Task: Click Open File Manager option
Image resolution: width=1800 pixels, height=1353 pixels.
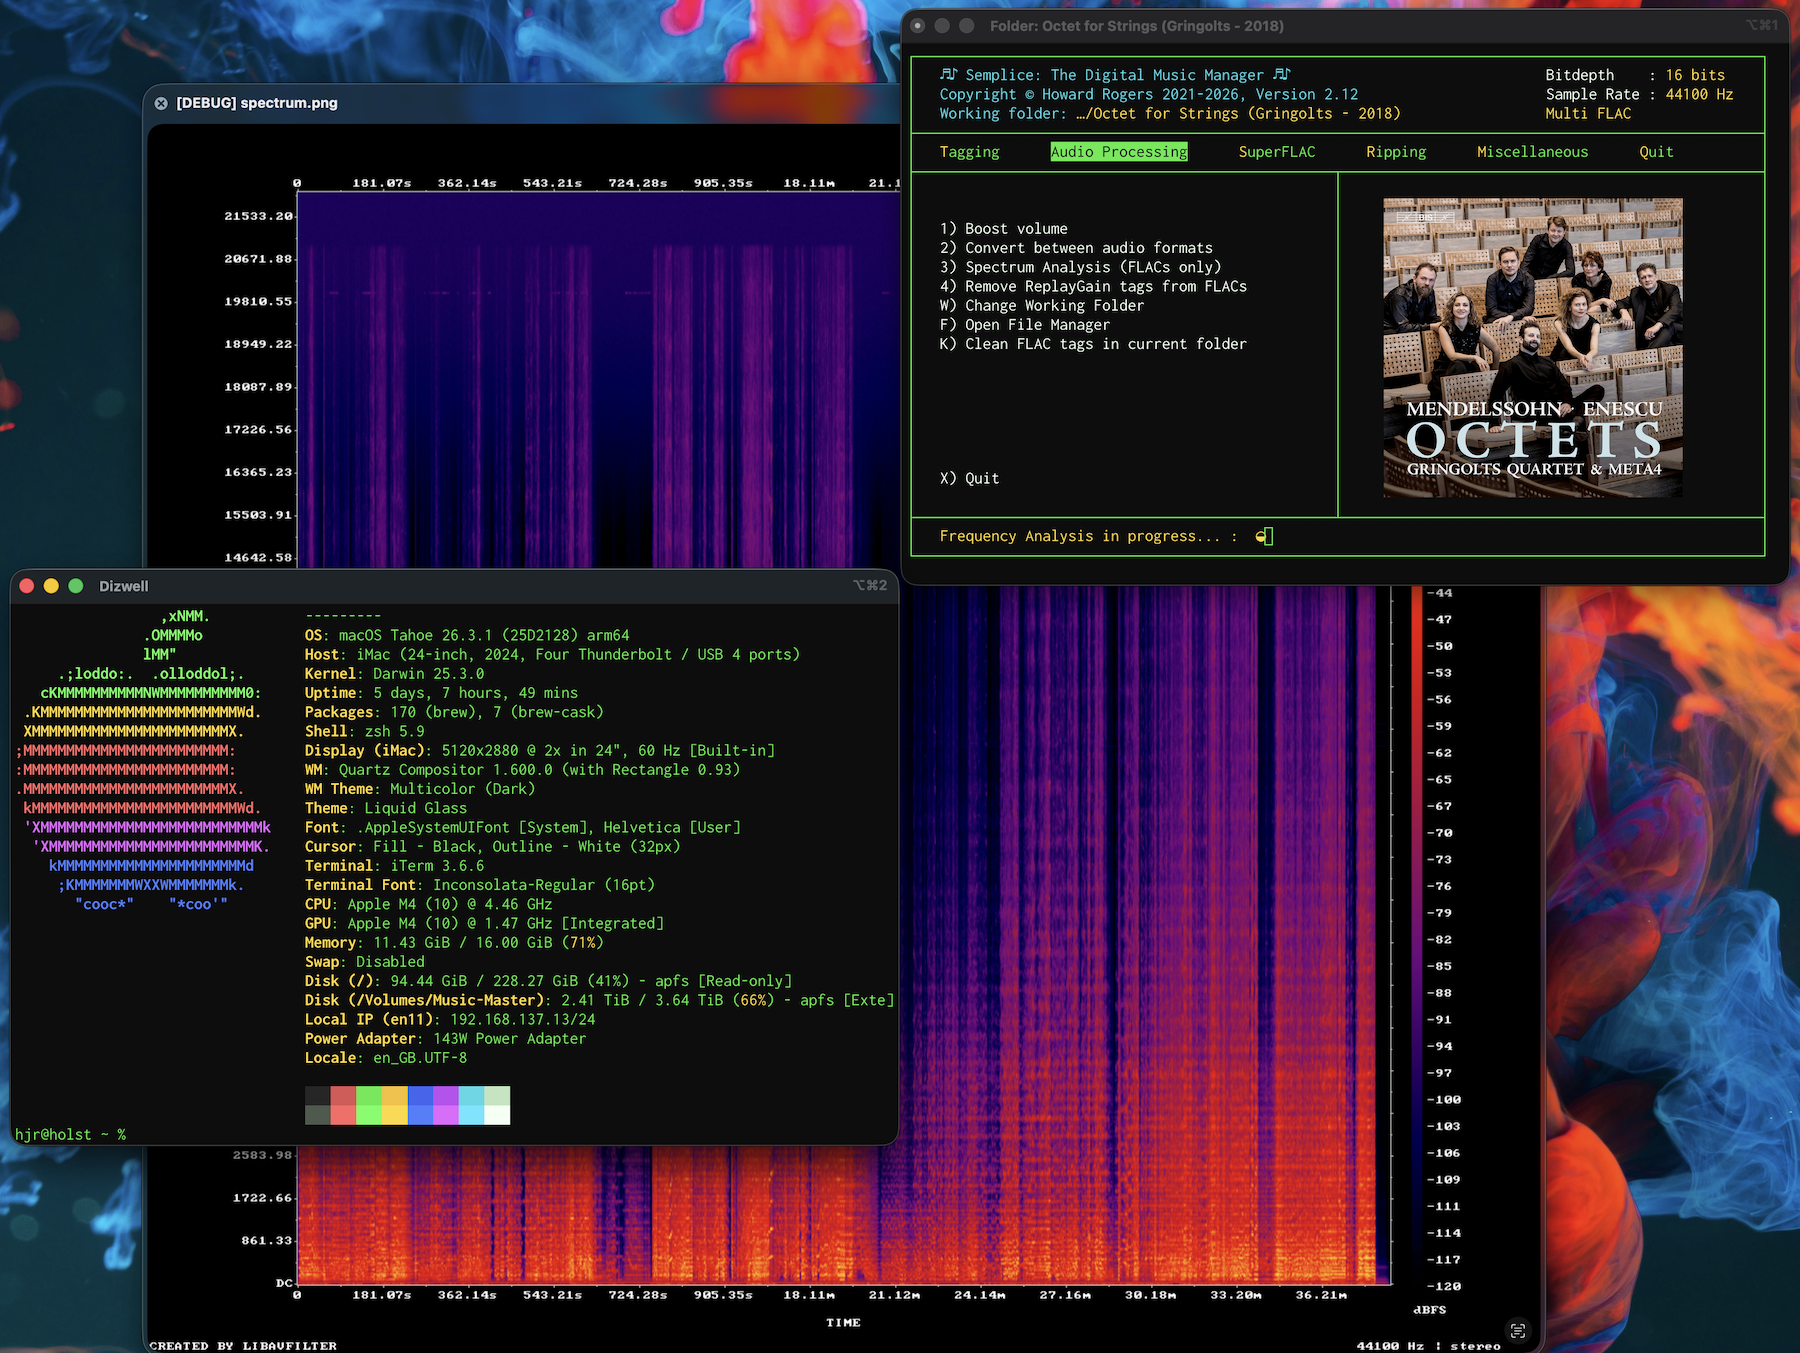Action: pyautogui.click(x=1024, y=325)
